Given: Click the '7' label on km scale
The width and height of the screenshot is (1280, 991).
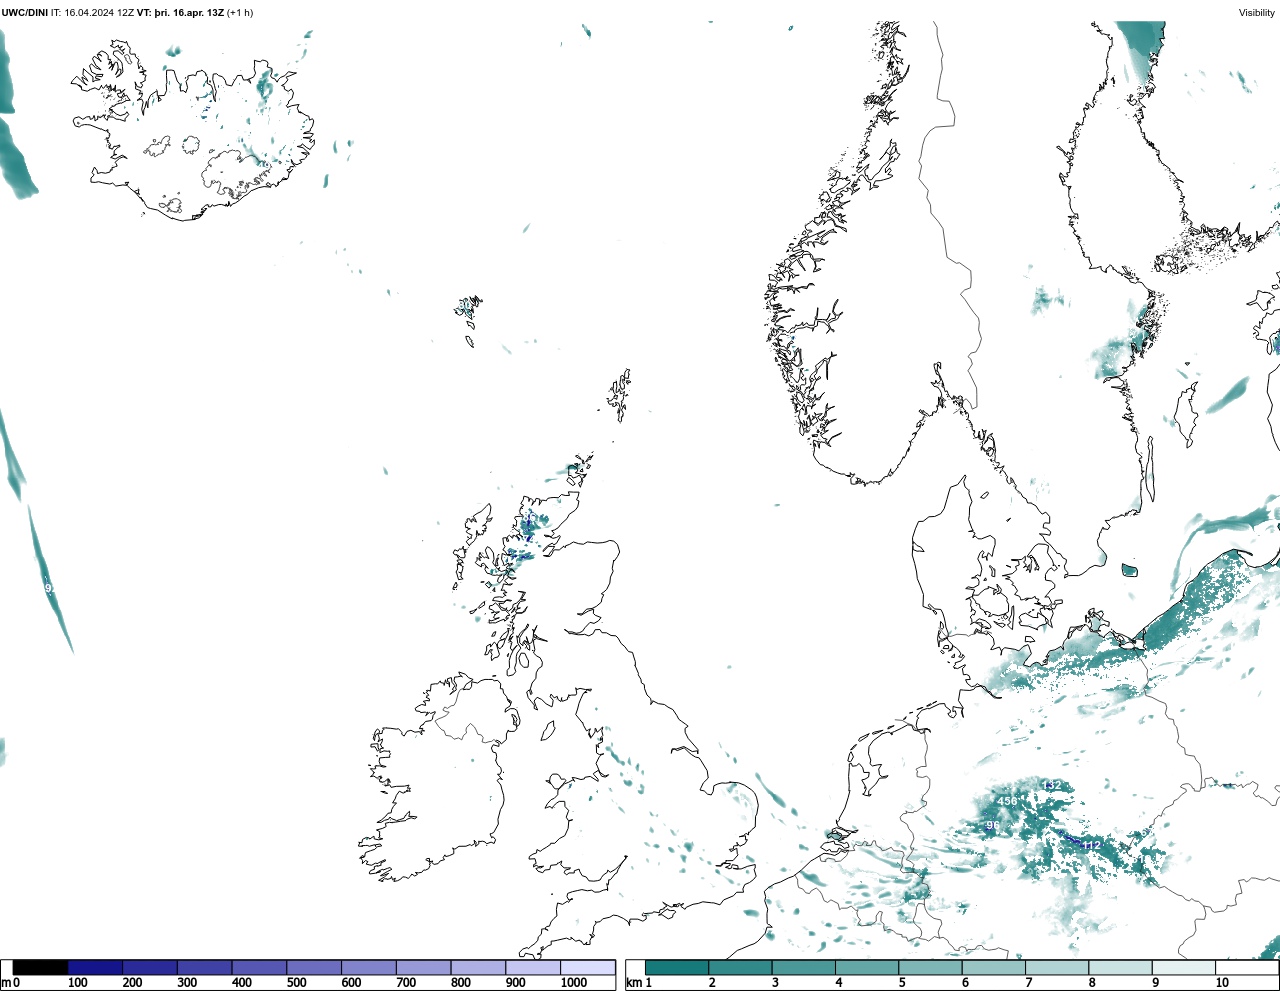Looking at the screenshot, I should 1029,983.
